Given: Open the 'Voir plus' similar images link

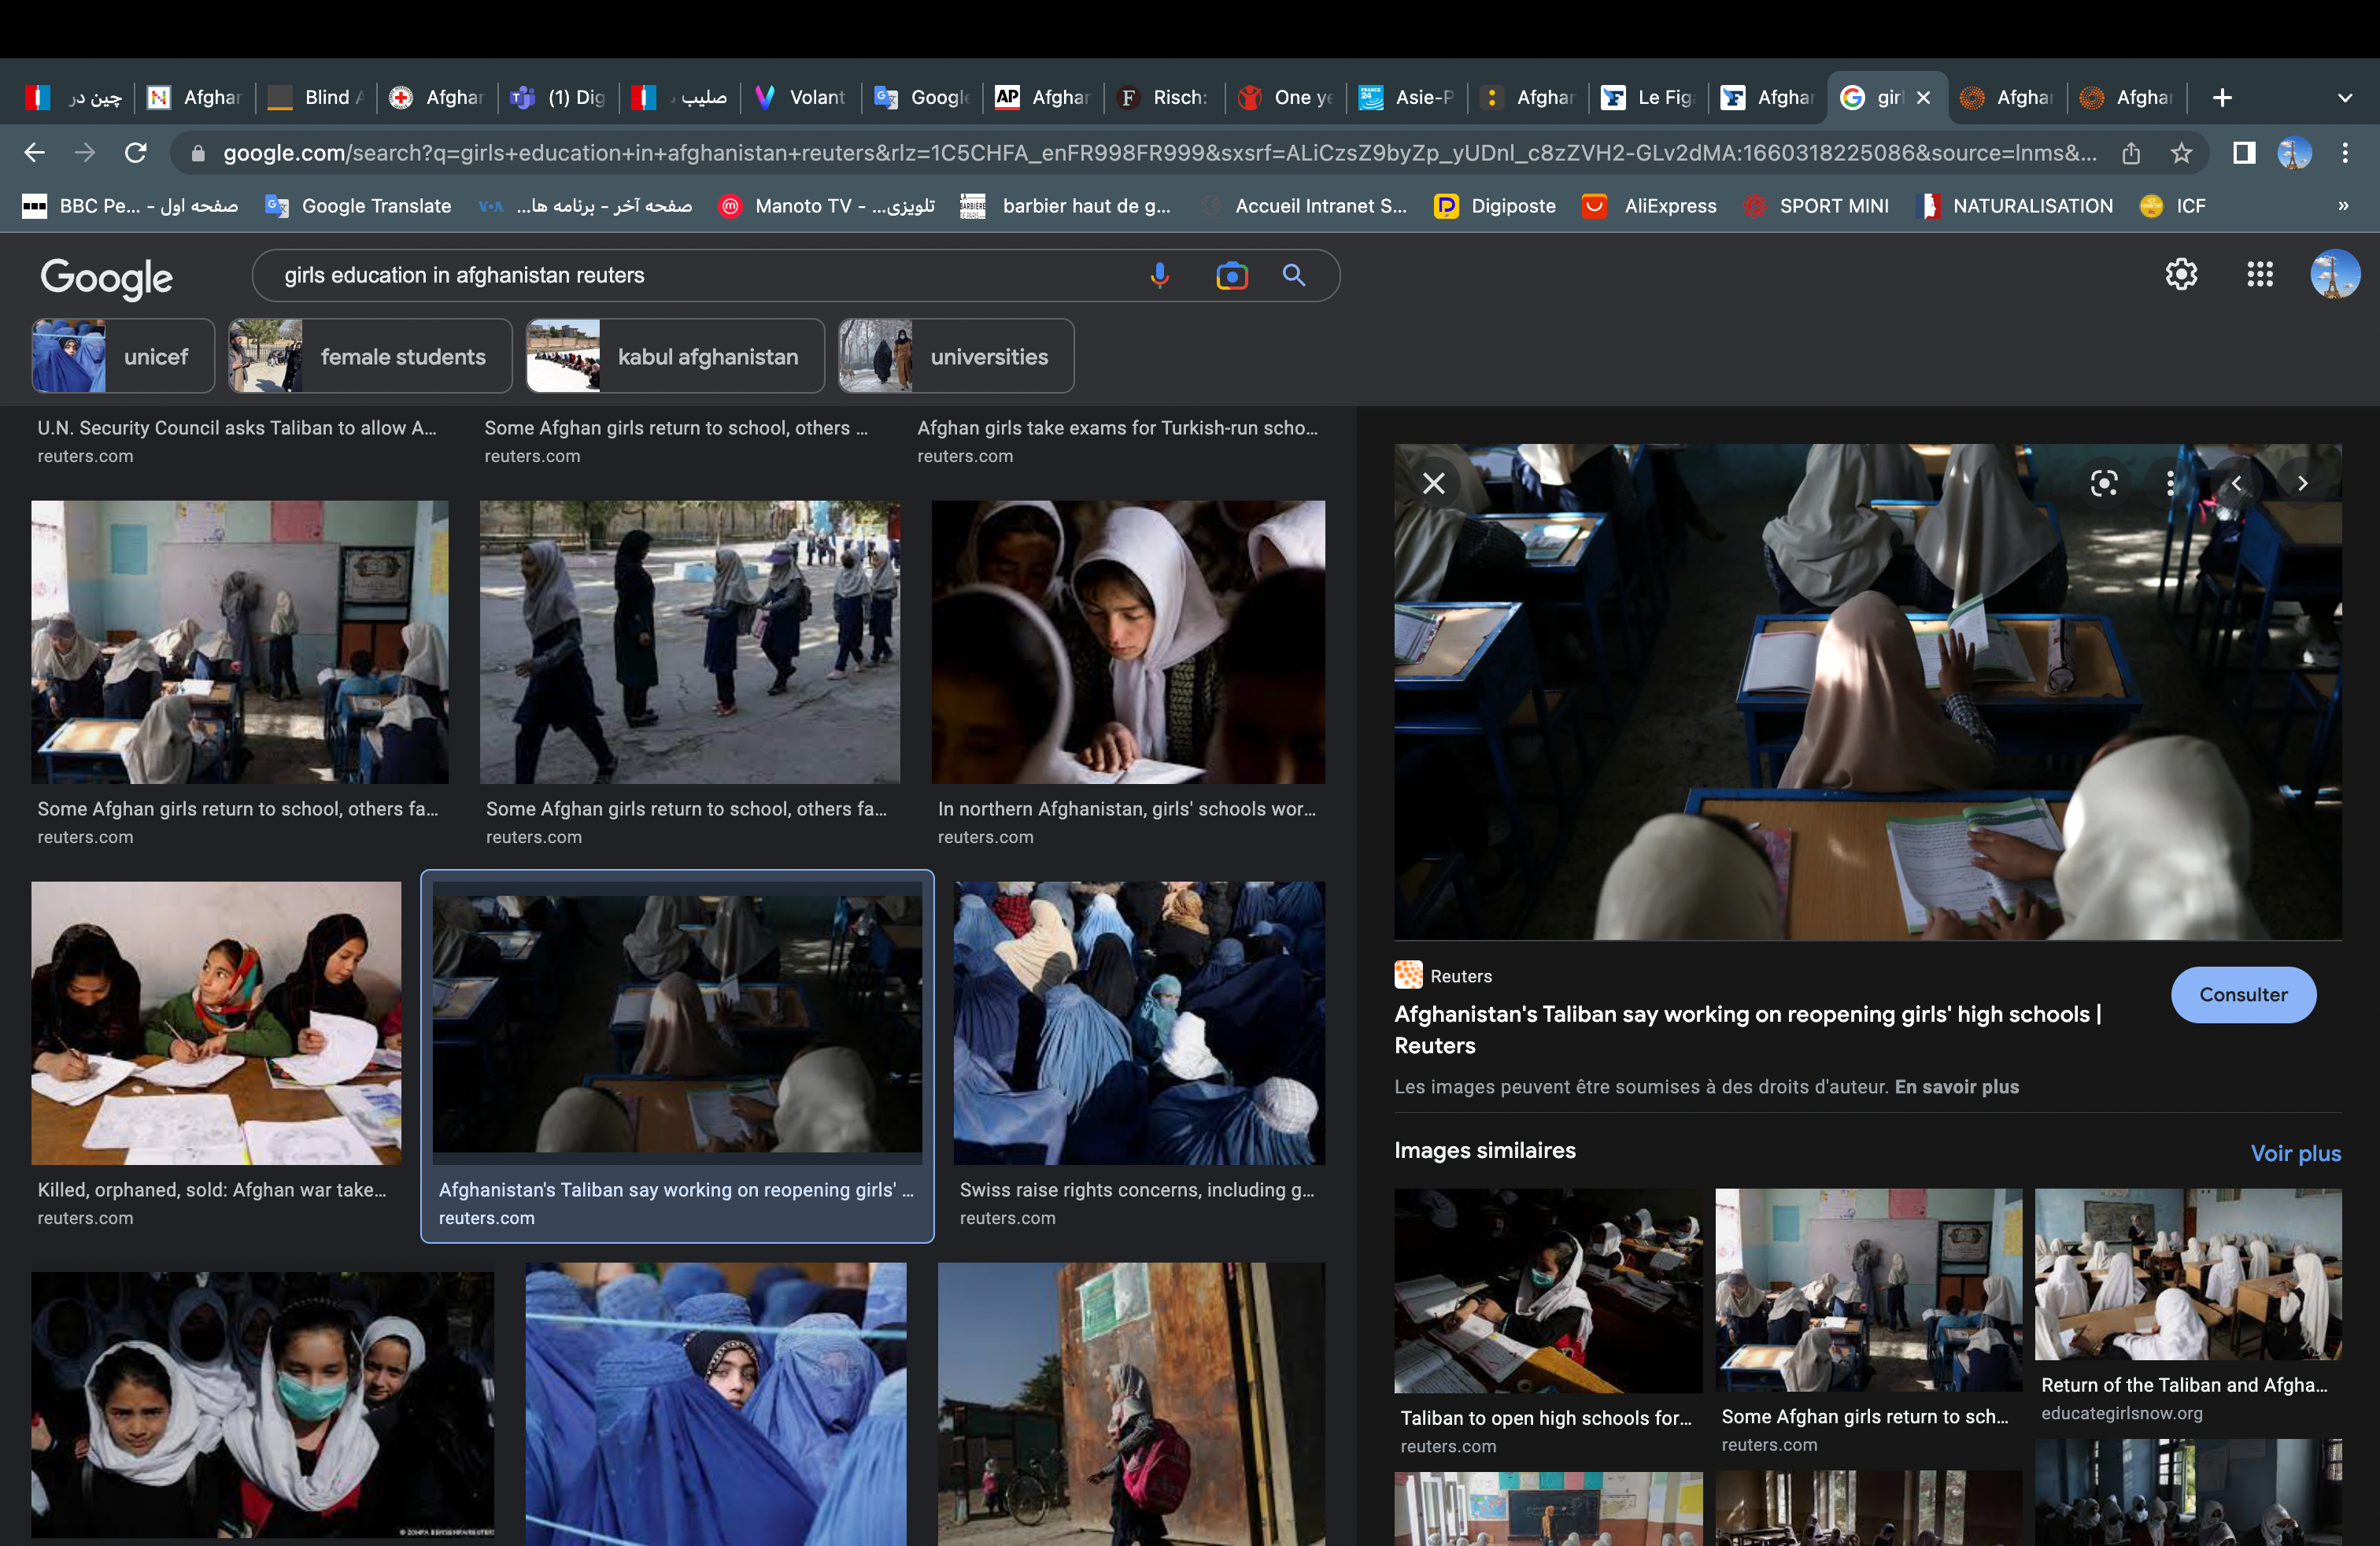Looking at the screenshot, I should (2294, 1153).
